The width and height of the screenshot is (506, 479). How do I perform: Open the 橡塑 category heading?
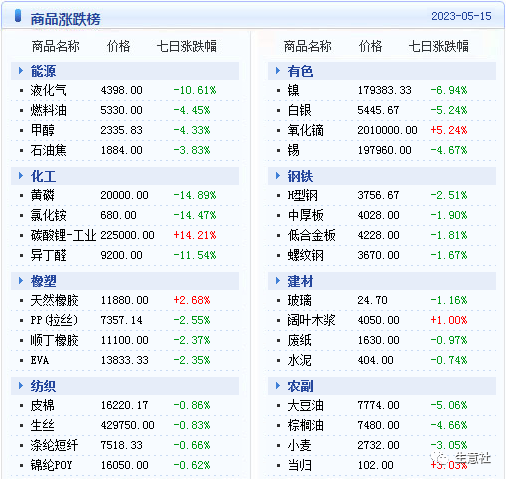(43, 281)
